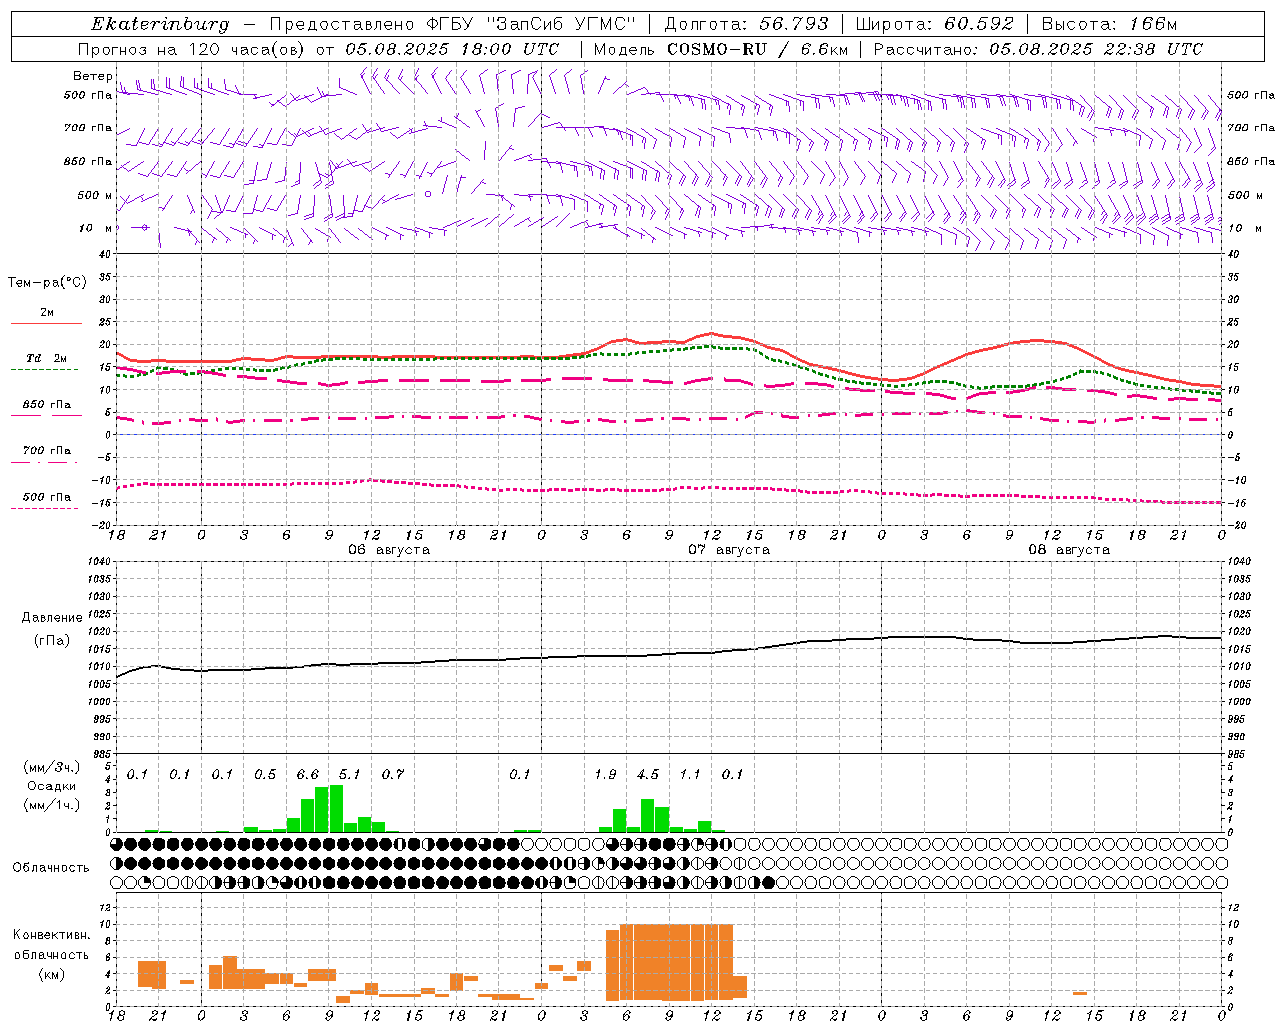Click the 'Конвективн.' convective cloud label

point(51,935)
